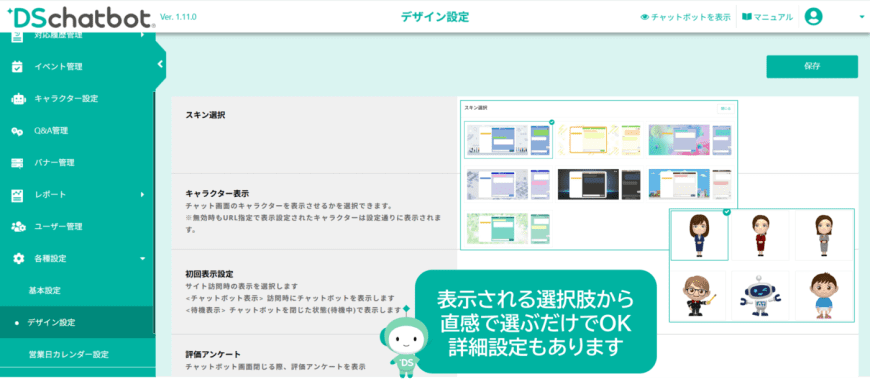Viewport: 870px width, 379px height.
Task: Select the woman in navy suit character
Action: coord(699,235)
